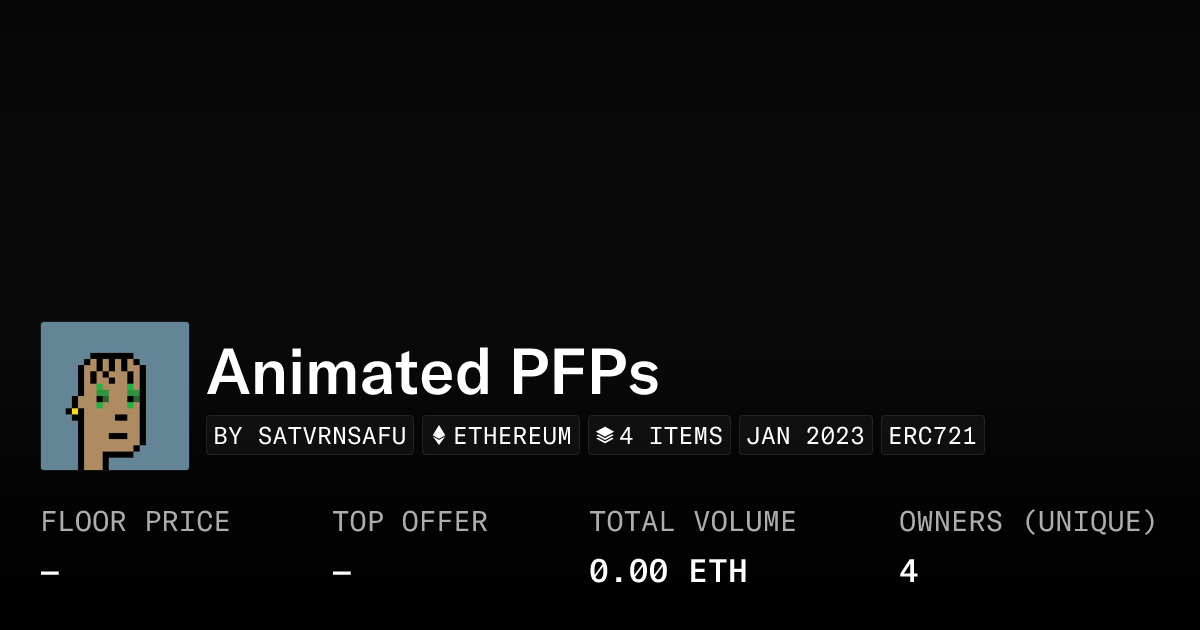Click the pixel avatar's spiky dark hair
The width and height of the screenshot is (1200, 630).
112,362
